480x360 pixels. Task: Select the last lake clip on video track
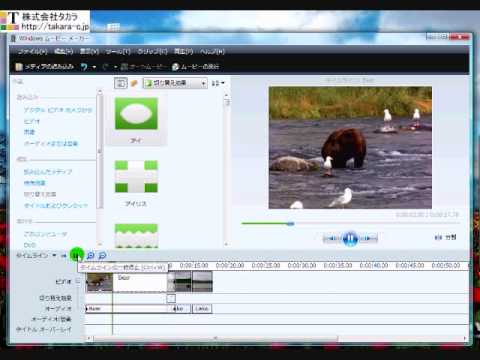point(202,282)
